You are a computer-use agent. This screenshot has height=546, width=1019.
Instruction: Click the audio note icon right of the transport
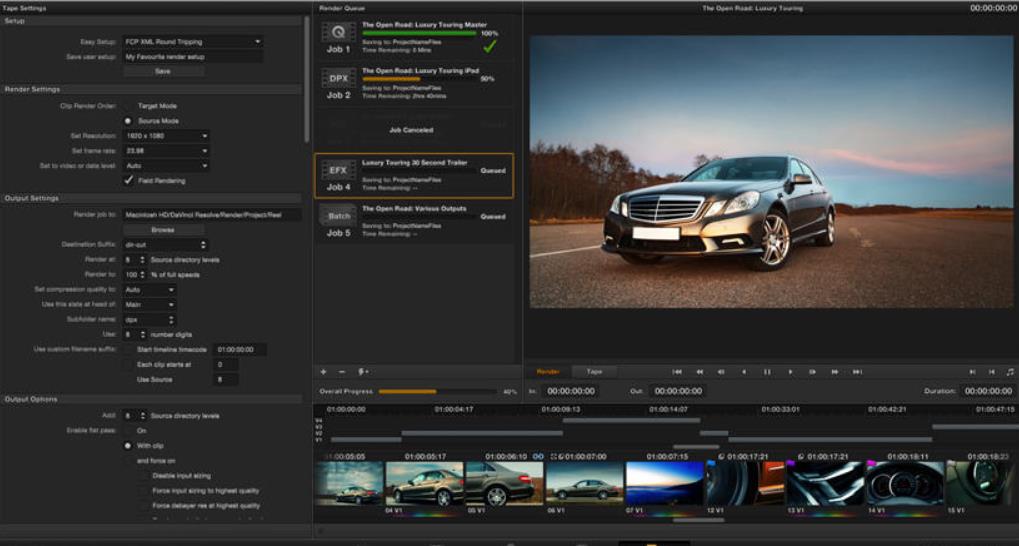(x=1009, y=372)
